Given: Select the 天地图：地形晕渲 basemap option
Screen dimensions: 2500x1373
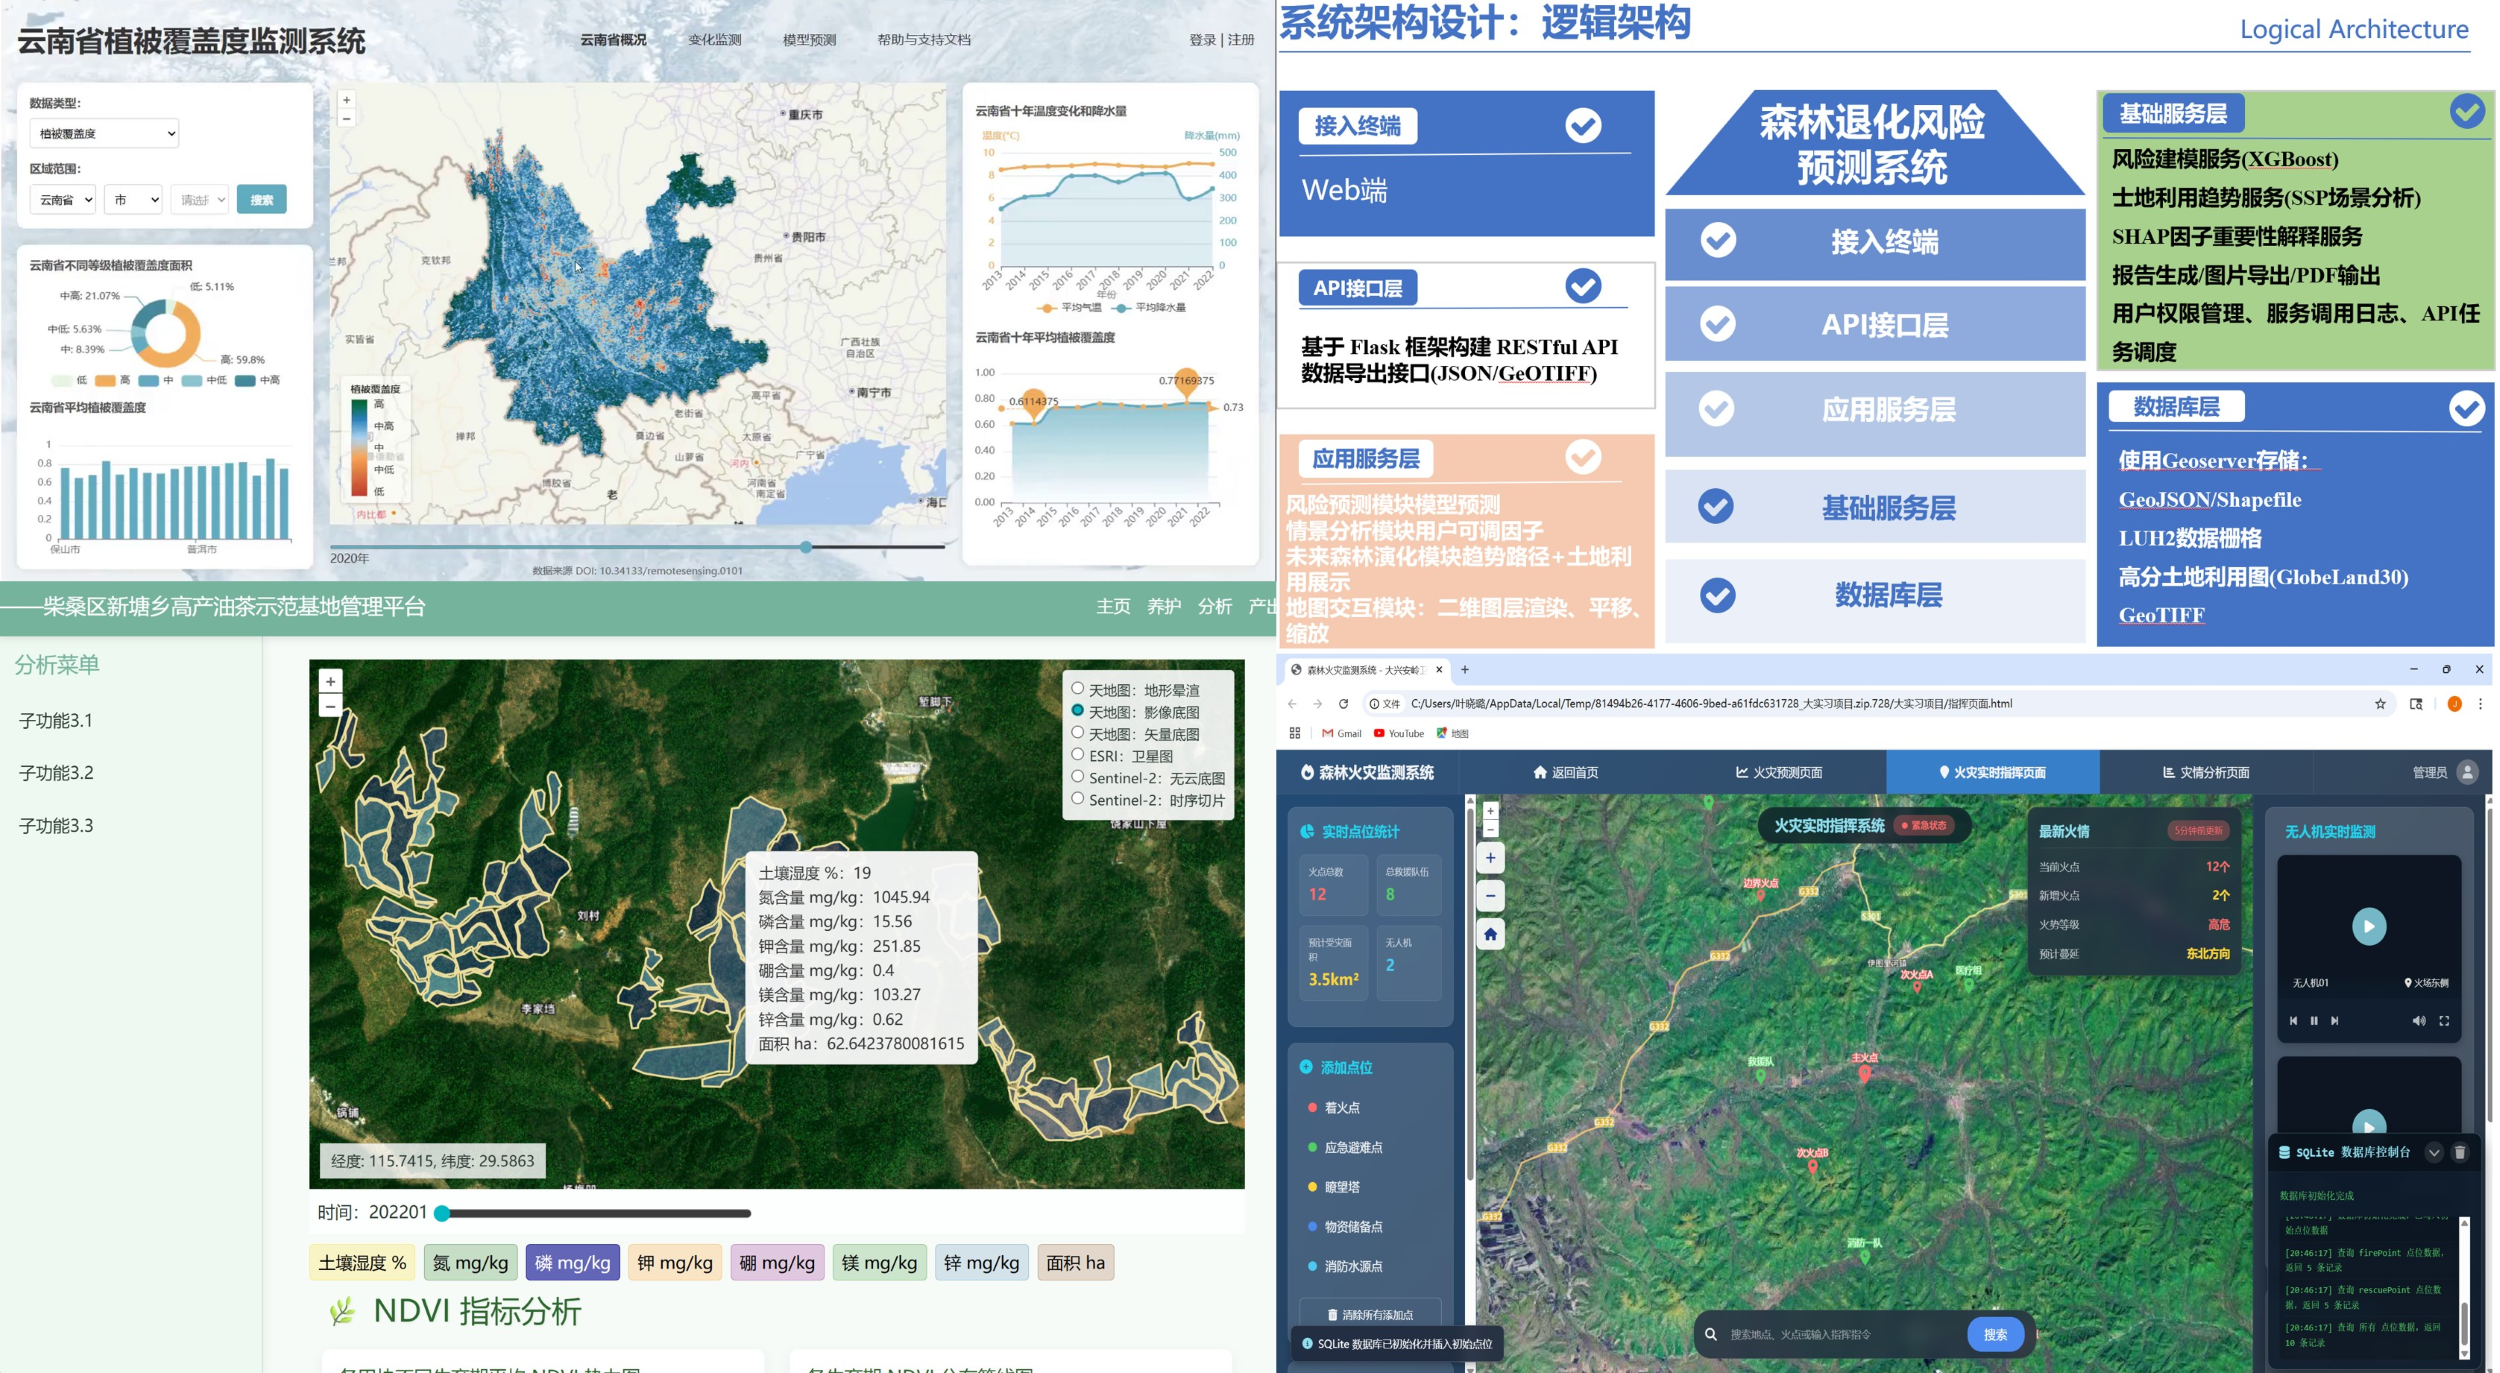Looking at the screenshot, I should (x=1077, y=689).
